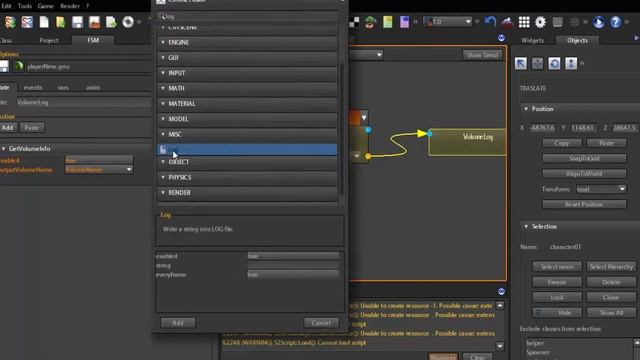
Task: Click the gray panel icon beside the gear
Action: point(557,22)
